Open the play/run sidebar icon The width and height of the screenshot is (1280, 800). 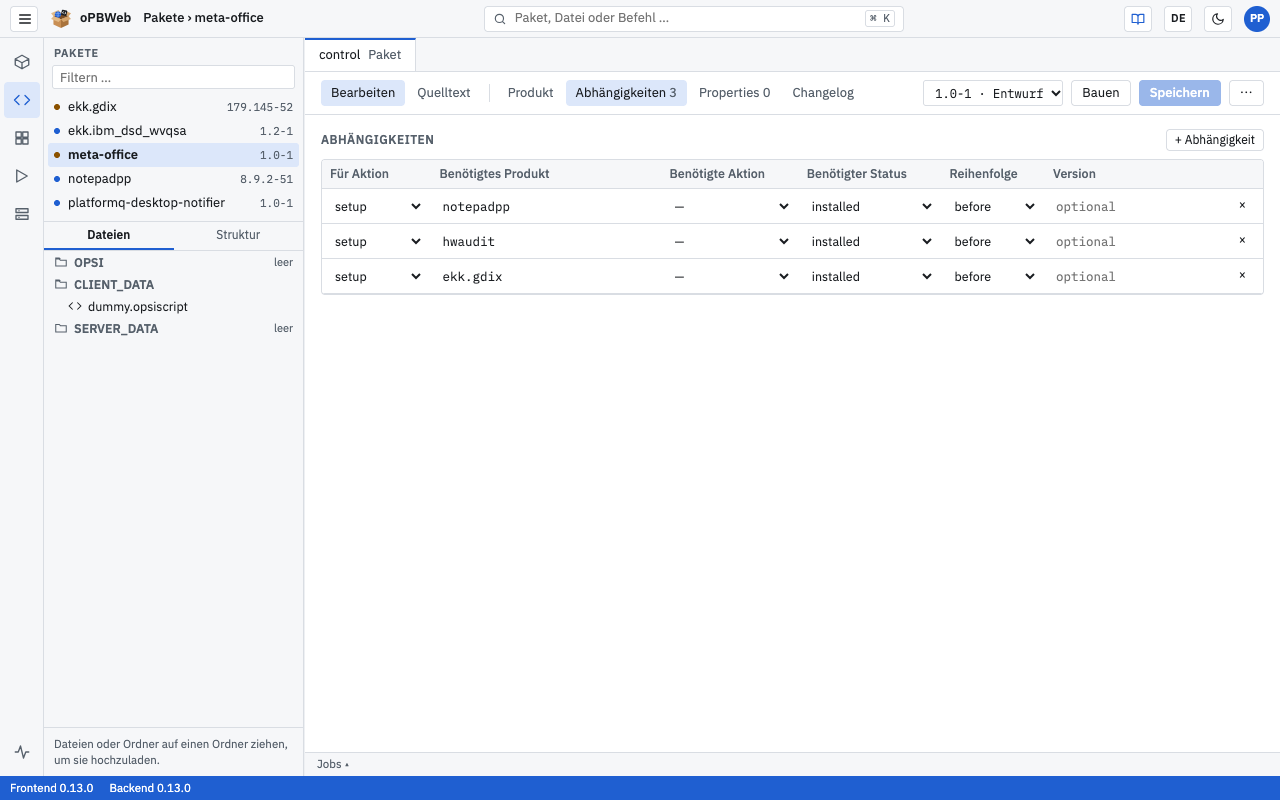click(22, 176)
